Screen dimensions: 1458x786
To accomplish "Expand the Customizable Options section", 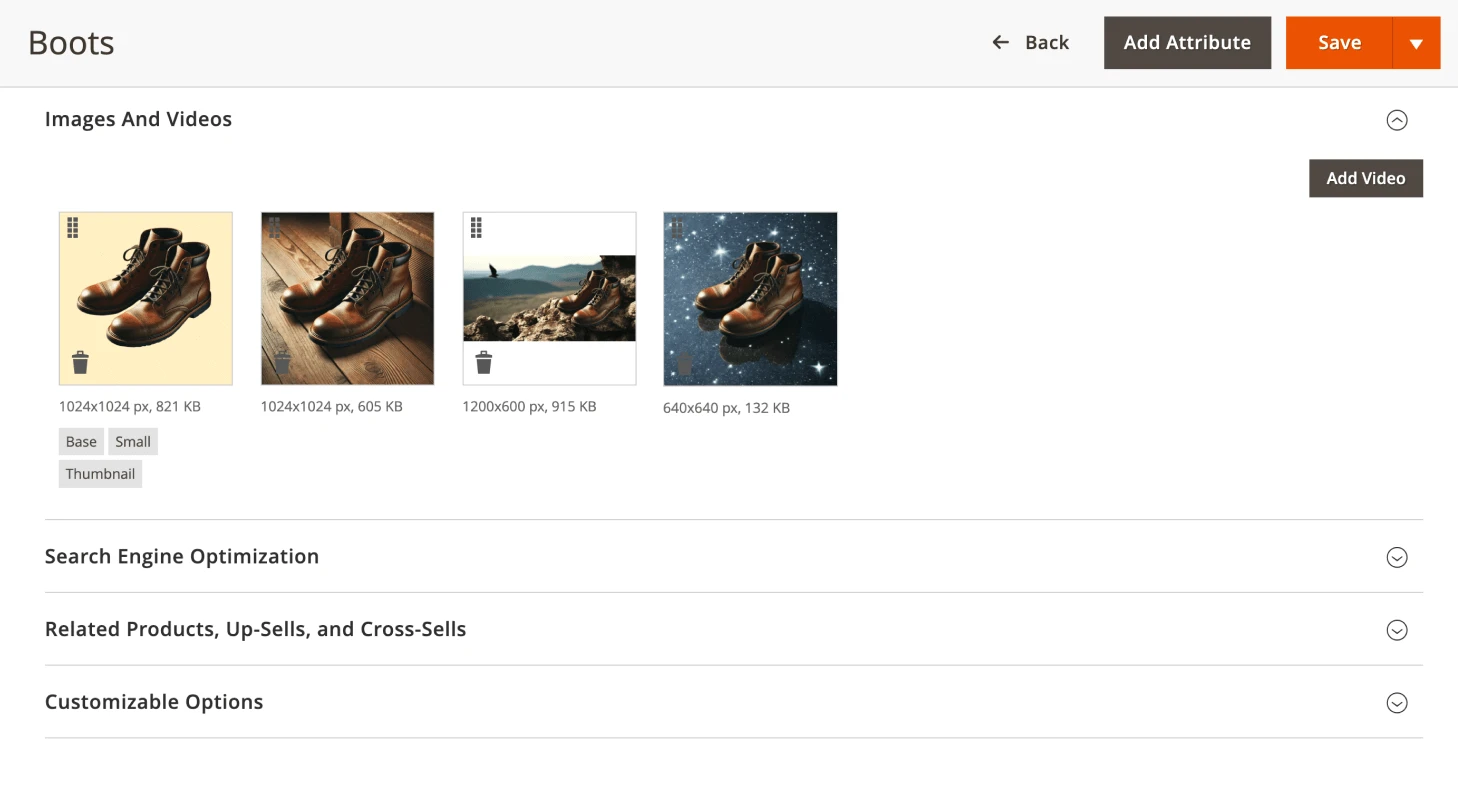I will click(x=1397, y=702).
